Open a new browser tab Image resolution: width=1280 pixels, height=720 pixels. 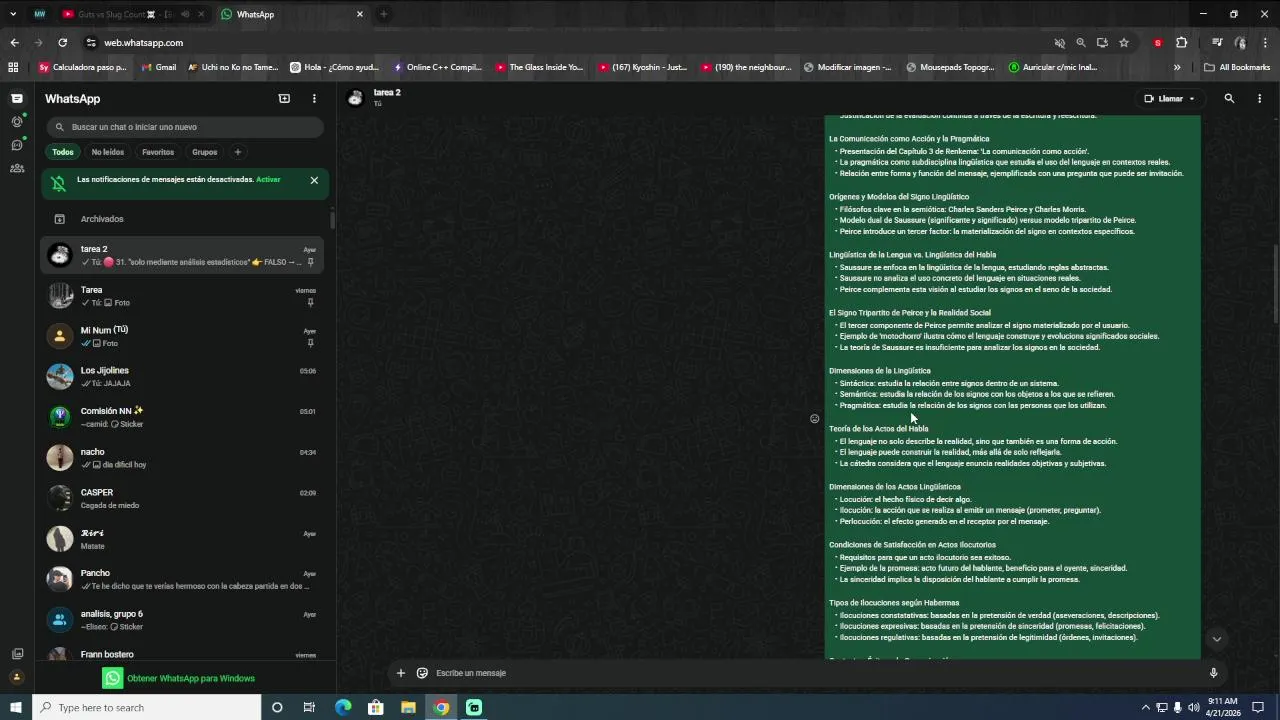tap(383, 14)
